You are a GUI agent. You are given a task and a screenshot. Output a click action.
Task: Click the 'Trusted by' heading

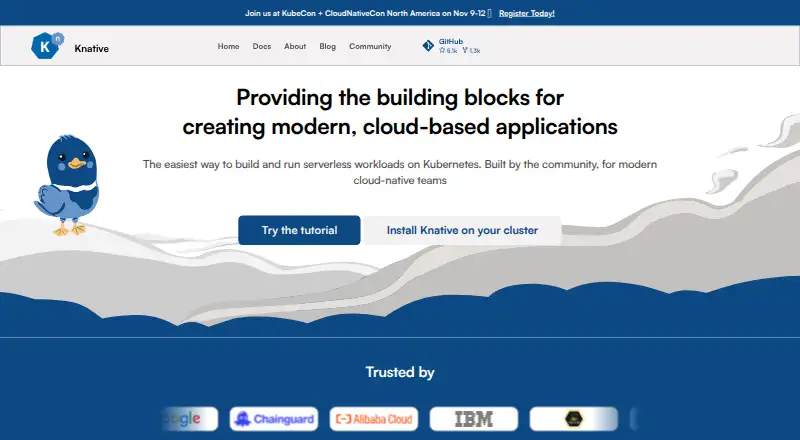coord(400,372)
